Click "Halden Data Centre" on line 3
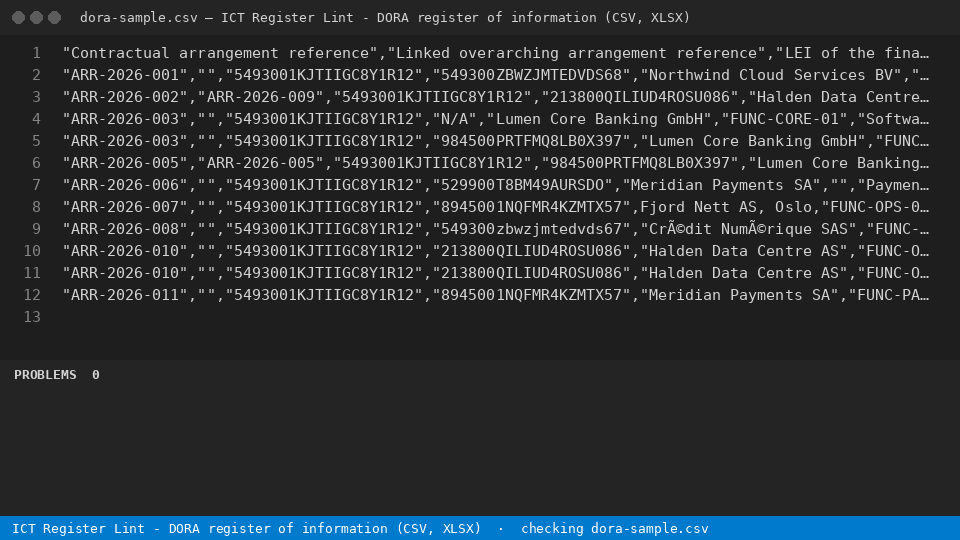Screen dimensions: 960x540 tap(839, 97)
